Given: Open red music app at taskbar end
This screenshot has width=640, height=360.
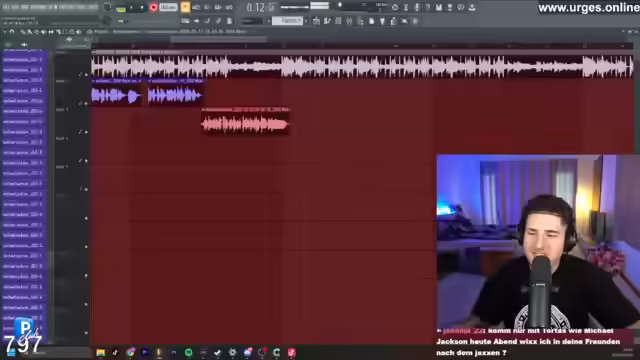Looking at the screenshot, I should 291,352.
